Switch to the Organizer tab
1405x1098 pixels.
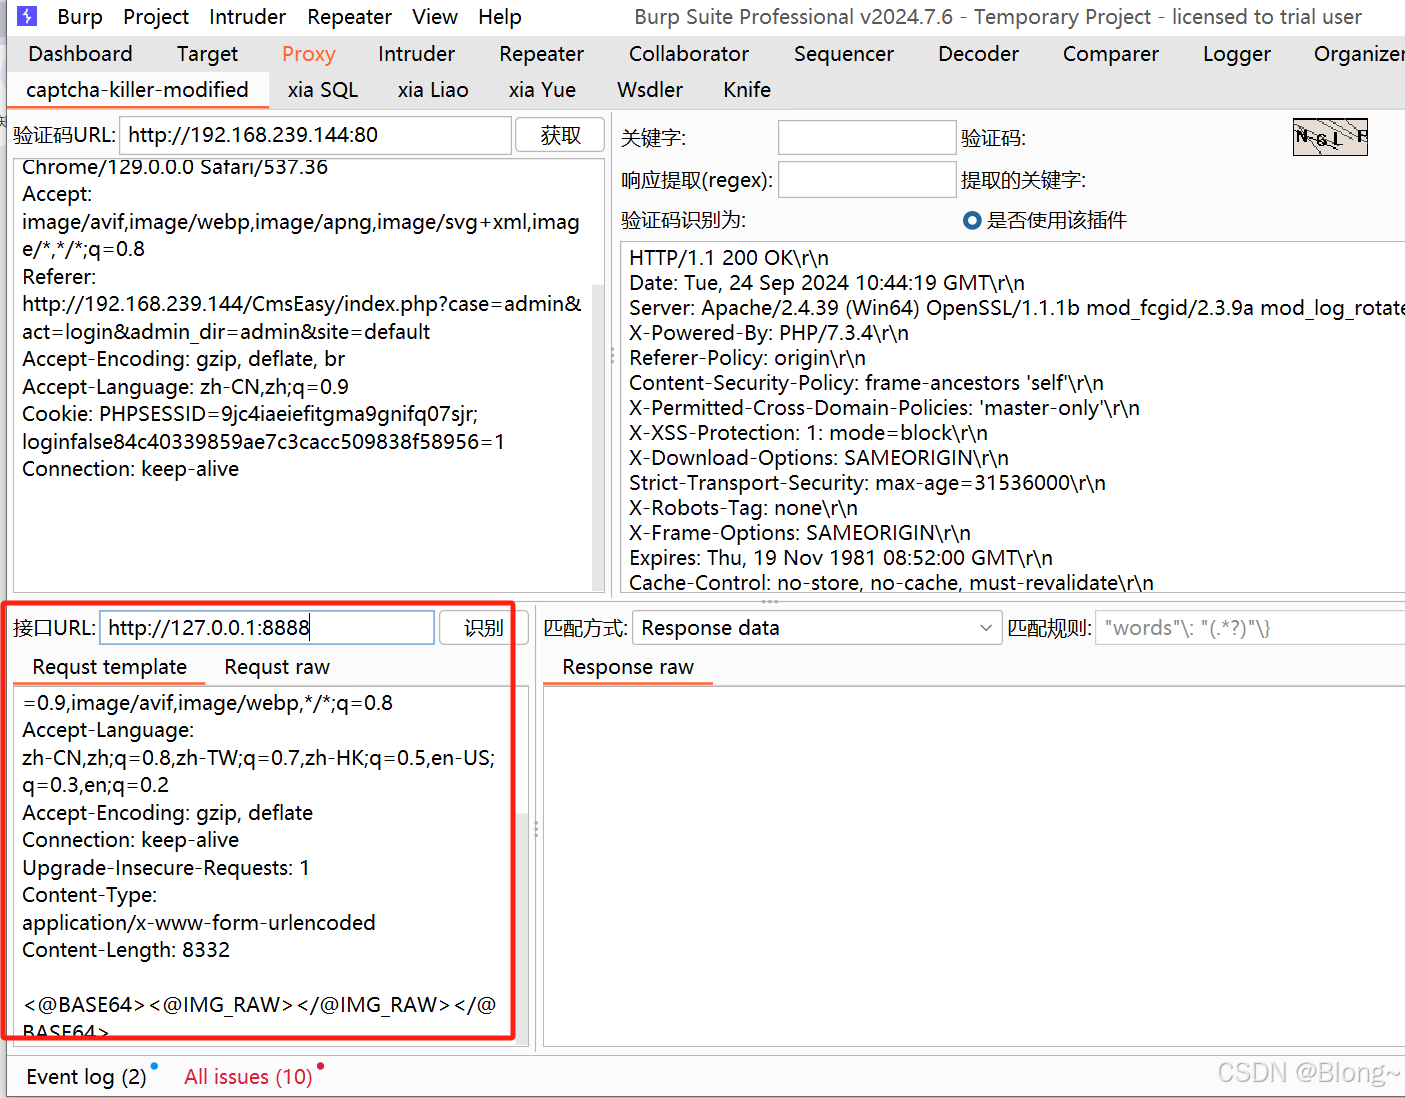[x=1358, y=54]
